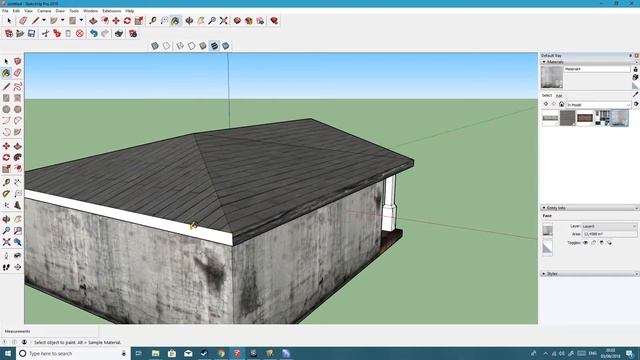Print the model with printer icon
Image resolution: width=640 pixels, height=360 pixels.
click(x=119, y=33)
